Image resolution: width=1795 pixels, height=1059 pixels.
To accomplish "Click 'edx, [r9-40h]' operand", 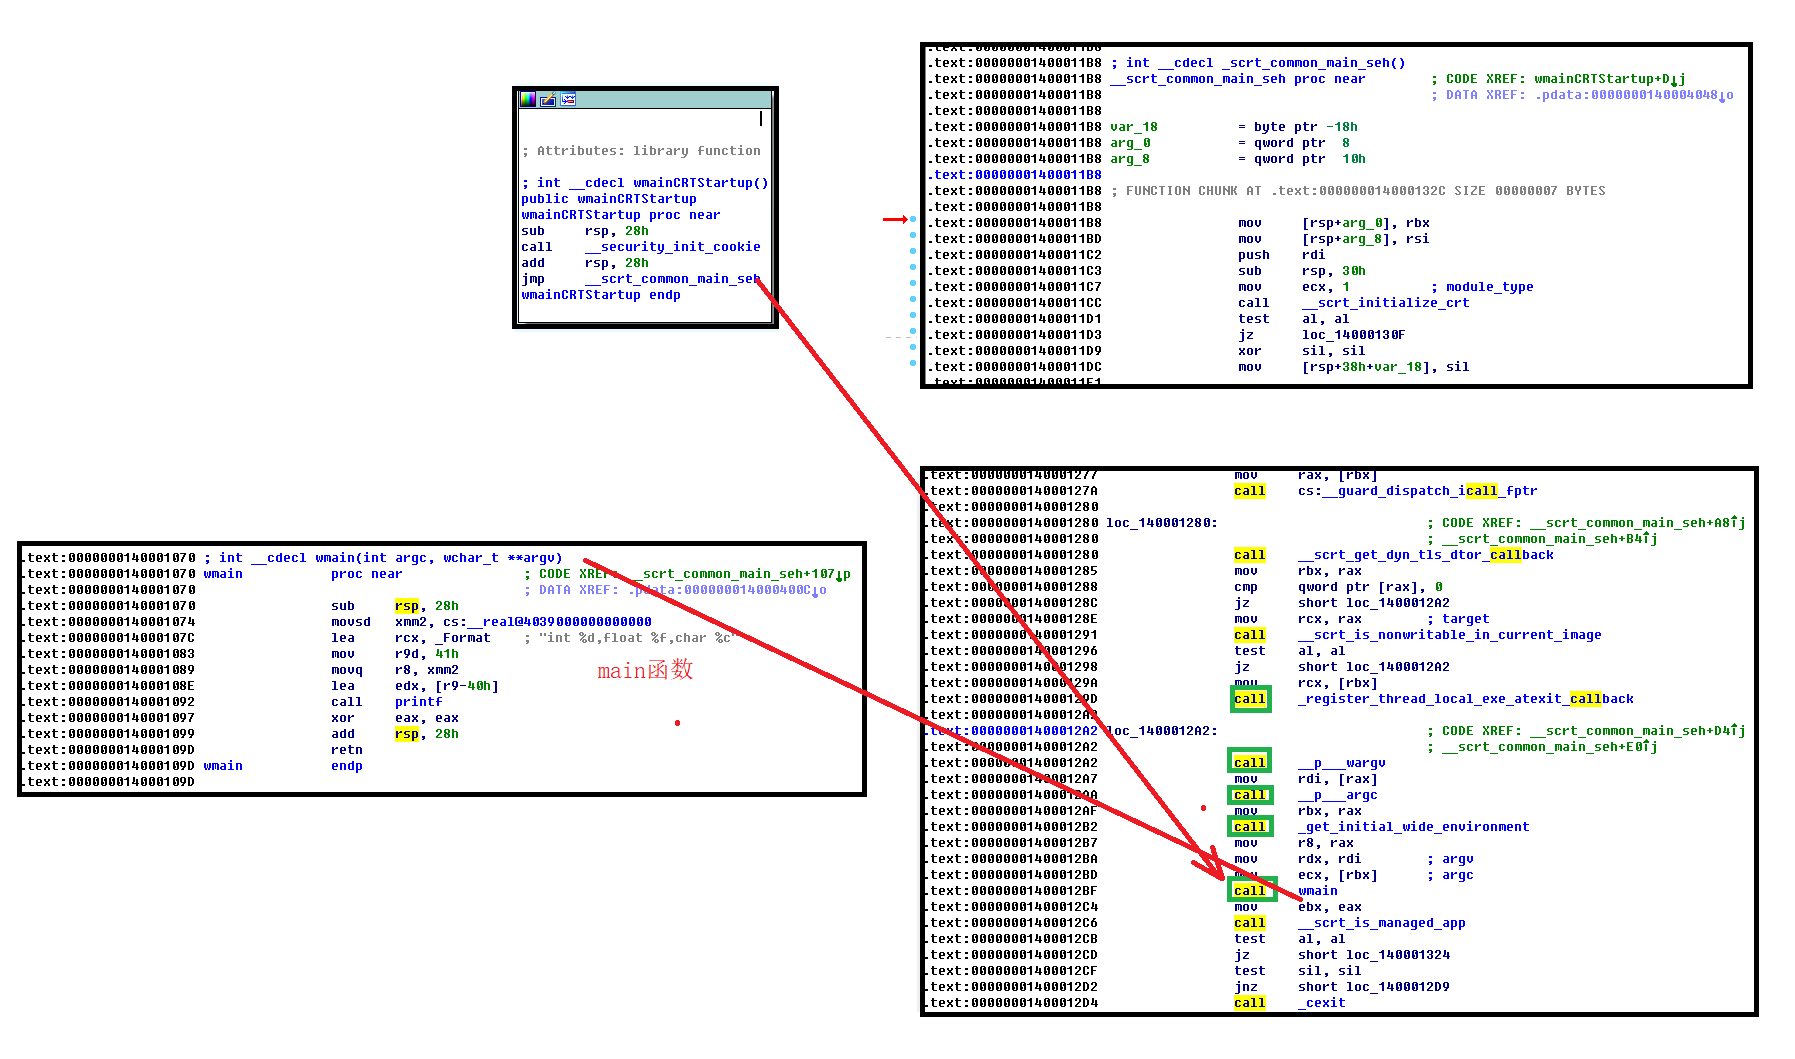I will 447,686.
